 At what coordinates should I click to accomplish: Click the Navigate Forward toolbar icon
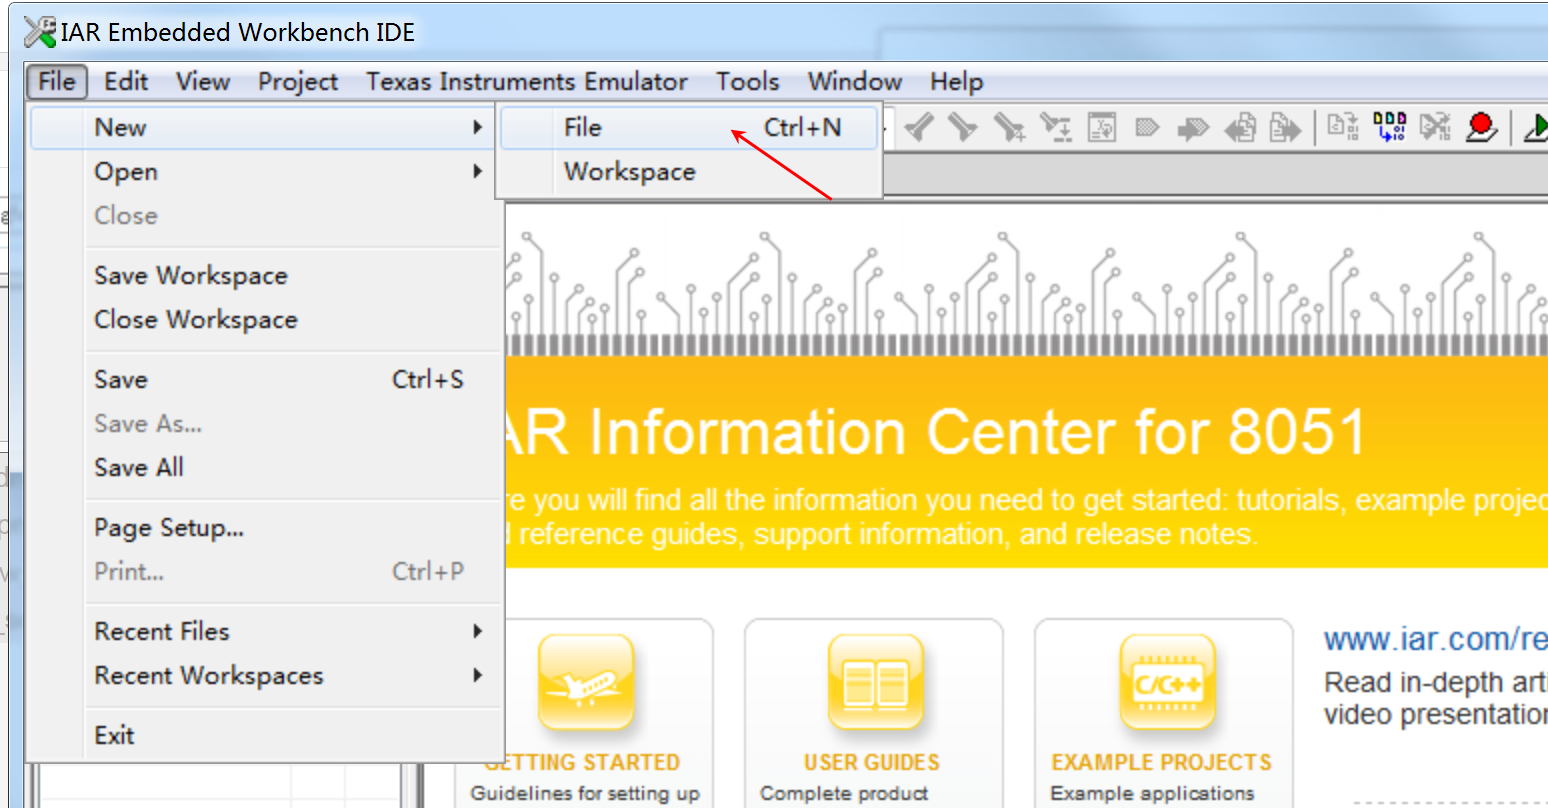click(1285, 127)
